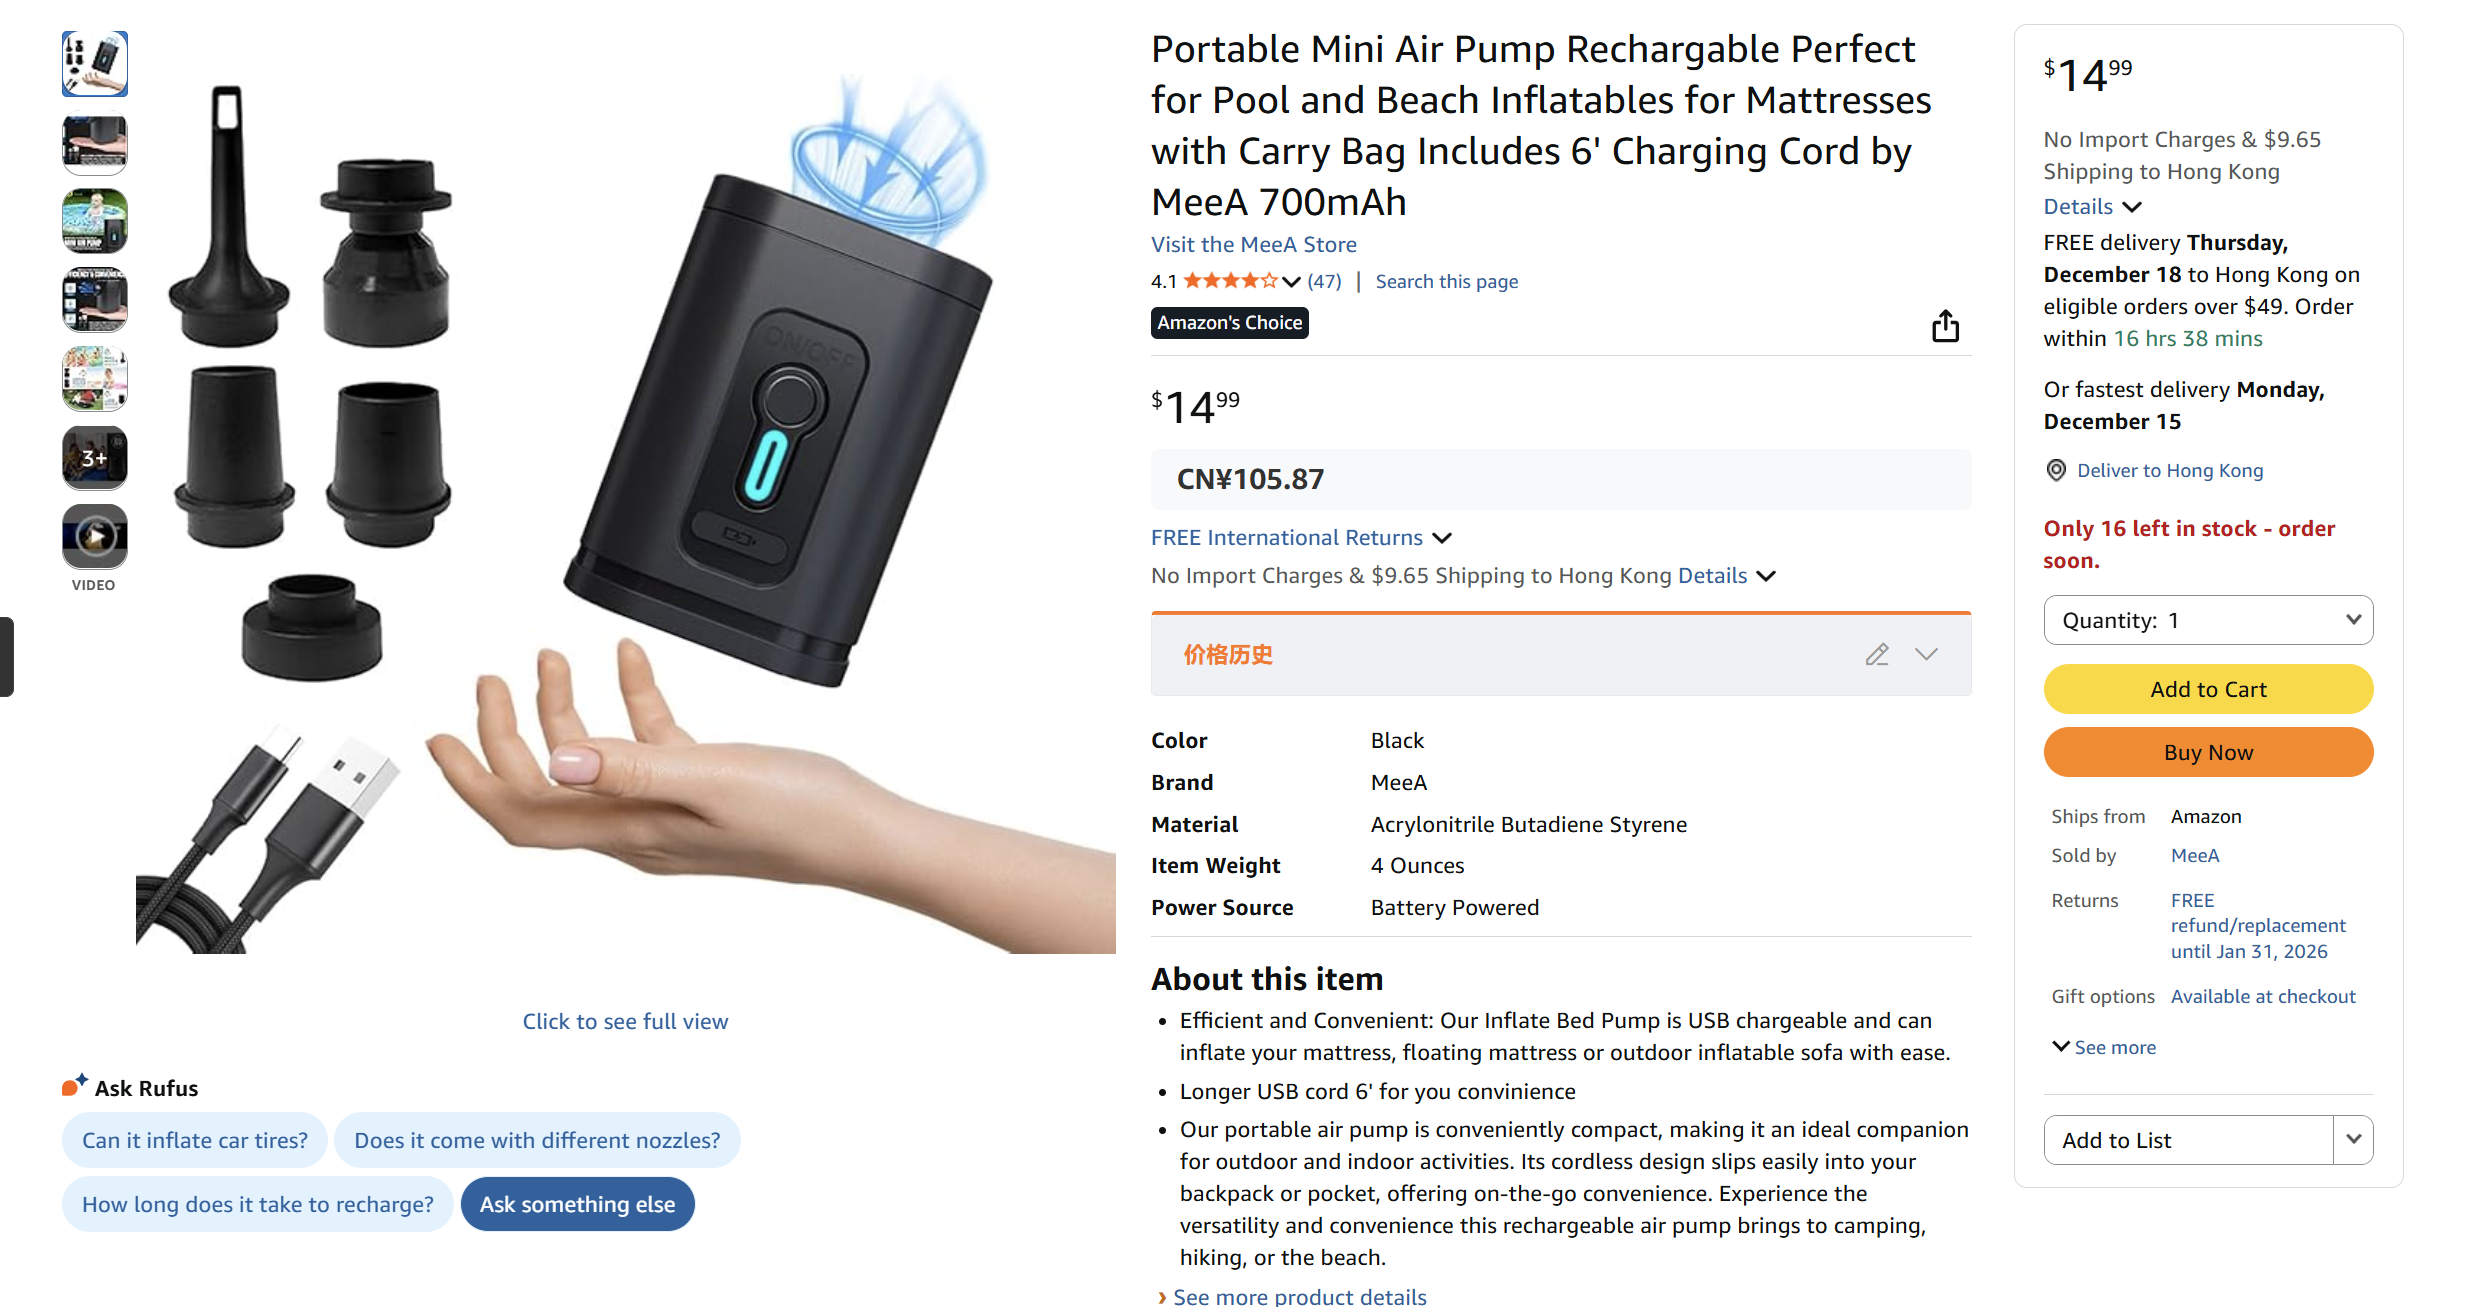This screenshot has height=1307, width=2471.
Task: Open the 3+ more images thumbnail
Action: click(x=95, y=458)
